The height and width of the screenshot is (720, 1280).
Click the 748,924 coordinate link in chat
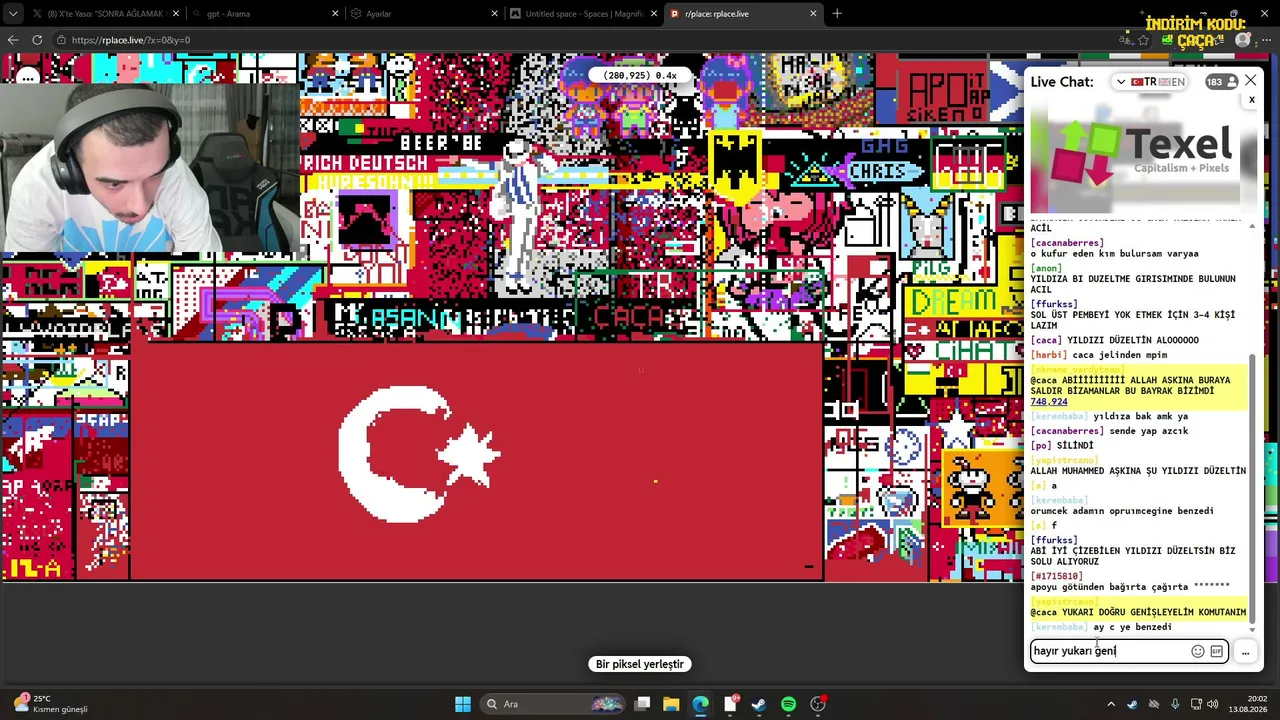pyautogui.click(x=1049, y=401)
